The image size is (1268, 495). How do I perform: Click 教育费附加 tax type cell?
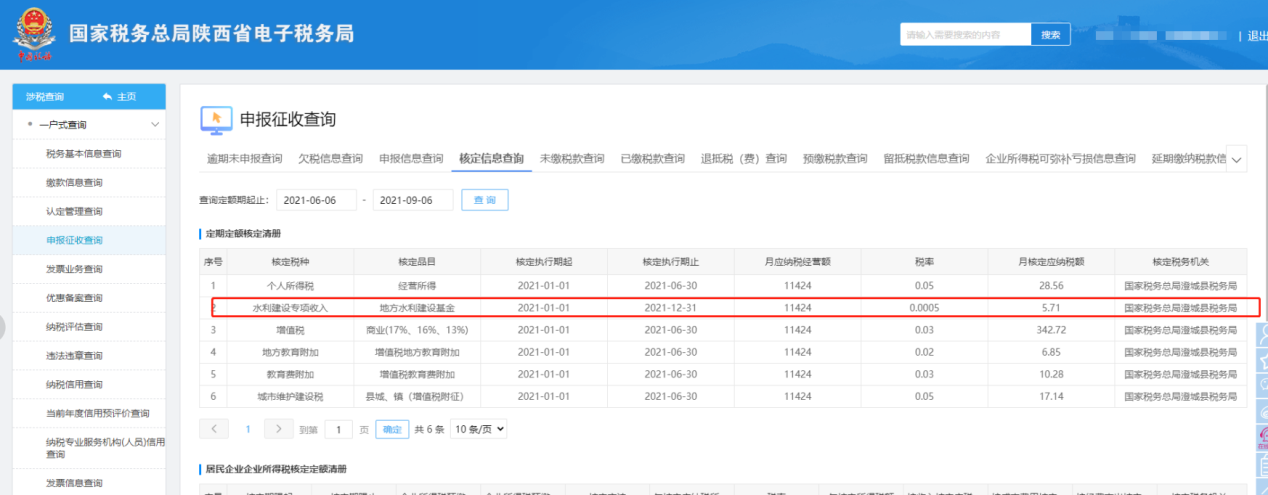290,374
